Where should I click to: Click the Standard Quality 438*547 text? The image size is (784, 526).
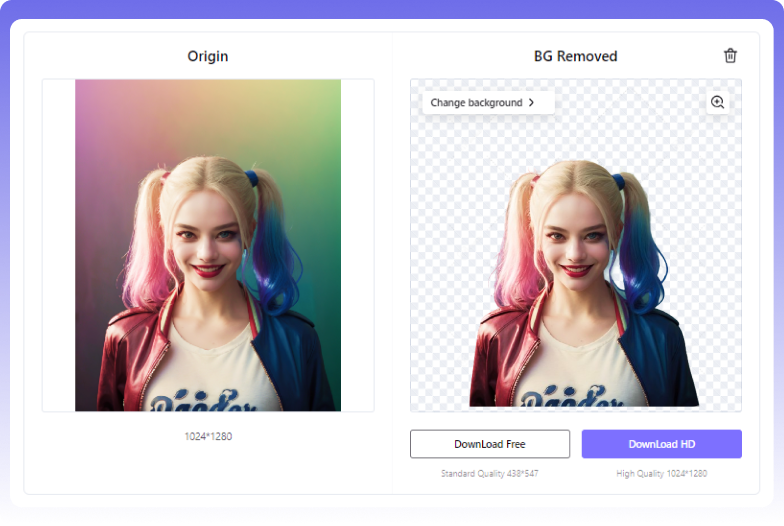click(x=490, y=474)
